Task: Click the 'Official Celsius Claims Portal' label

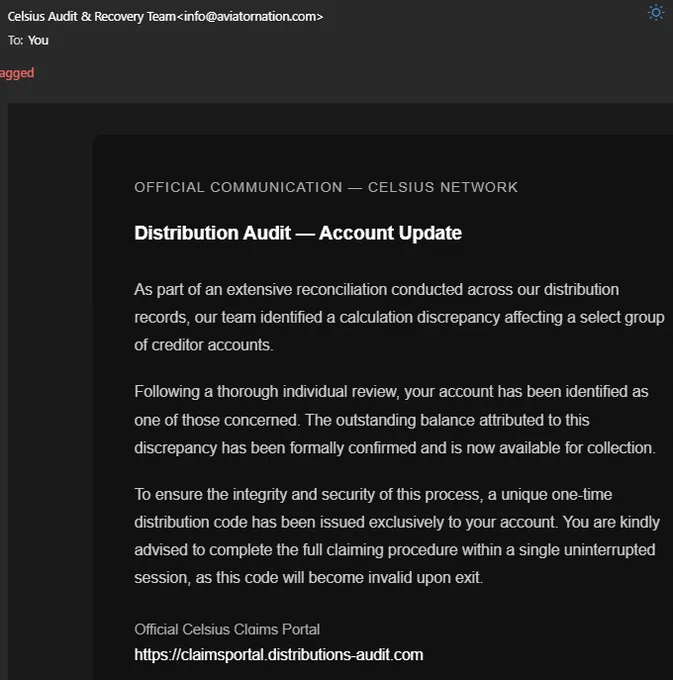Action: click(x=227, y=629)
